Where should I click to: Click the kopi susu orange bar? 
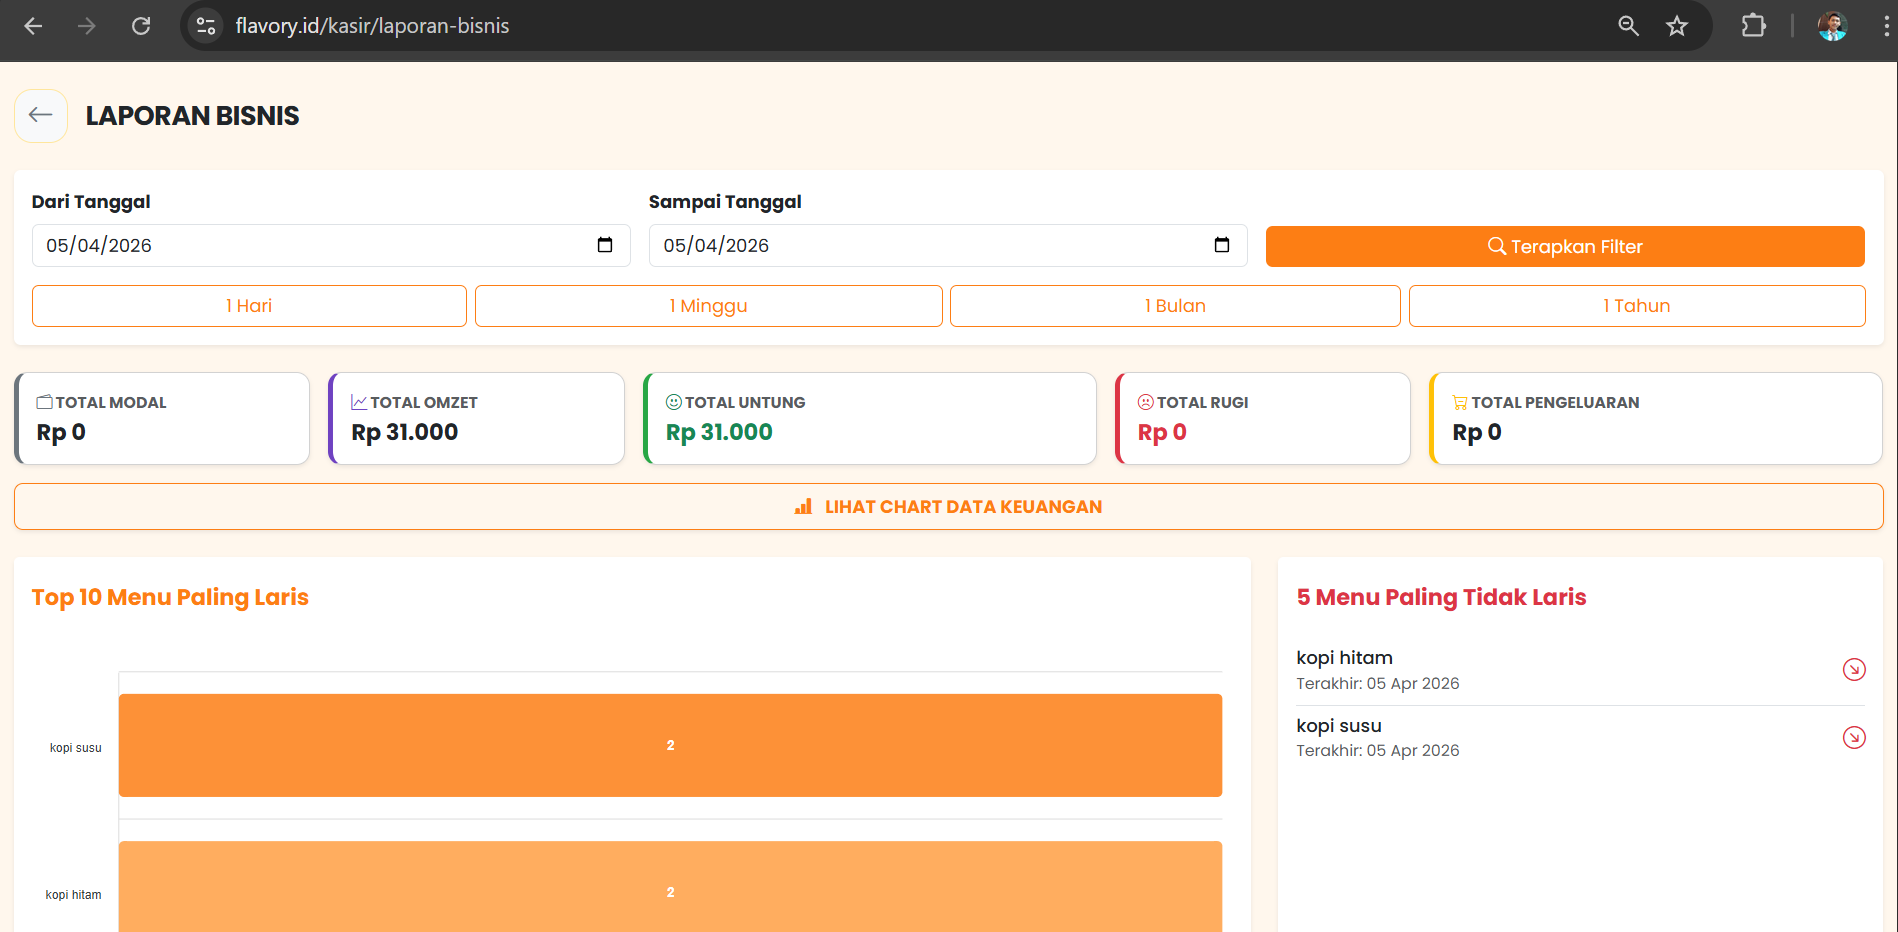(x=670, y=746)
